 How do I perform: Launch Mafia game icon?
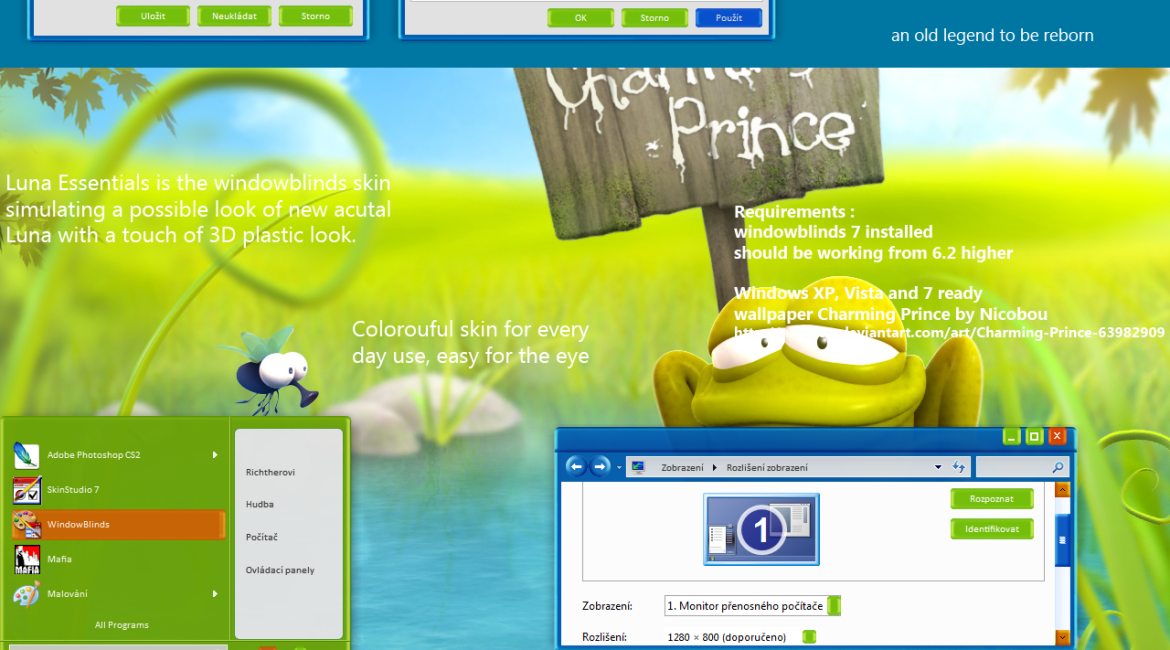27,559
